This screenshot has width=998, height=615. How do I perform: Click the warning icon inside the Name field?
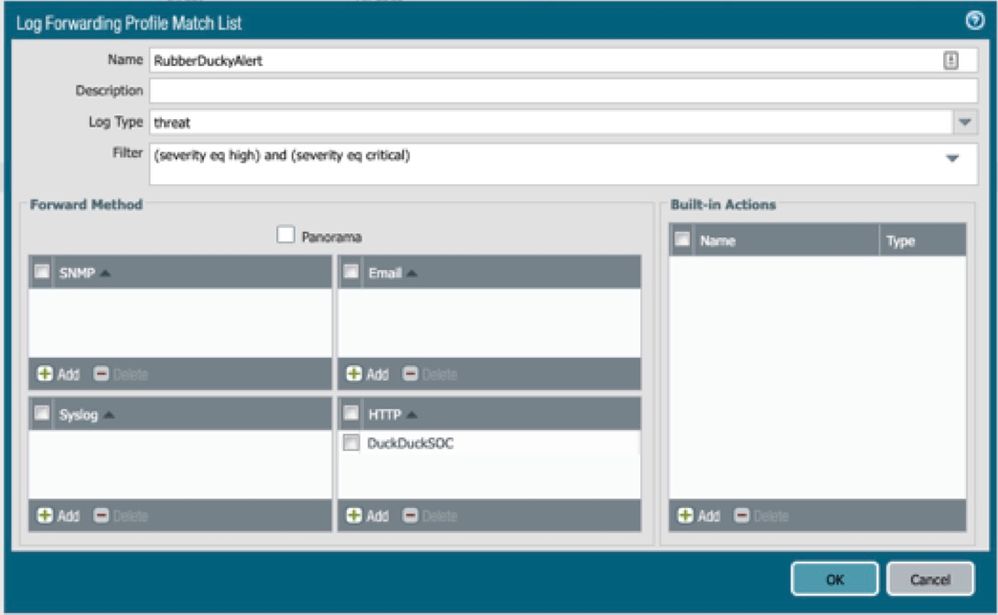950,60
